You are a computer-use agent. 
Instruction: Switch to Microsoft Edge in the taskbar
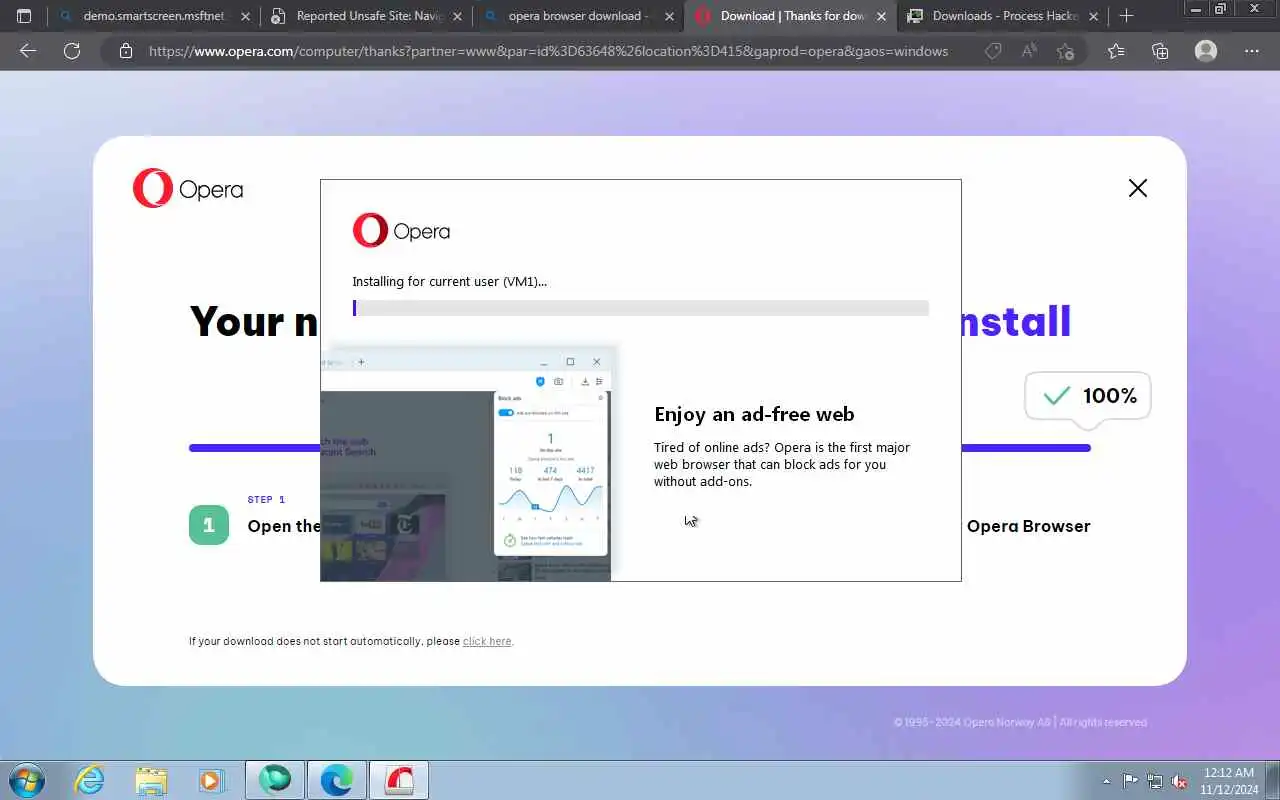tap(336, 780)
